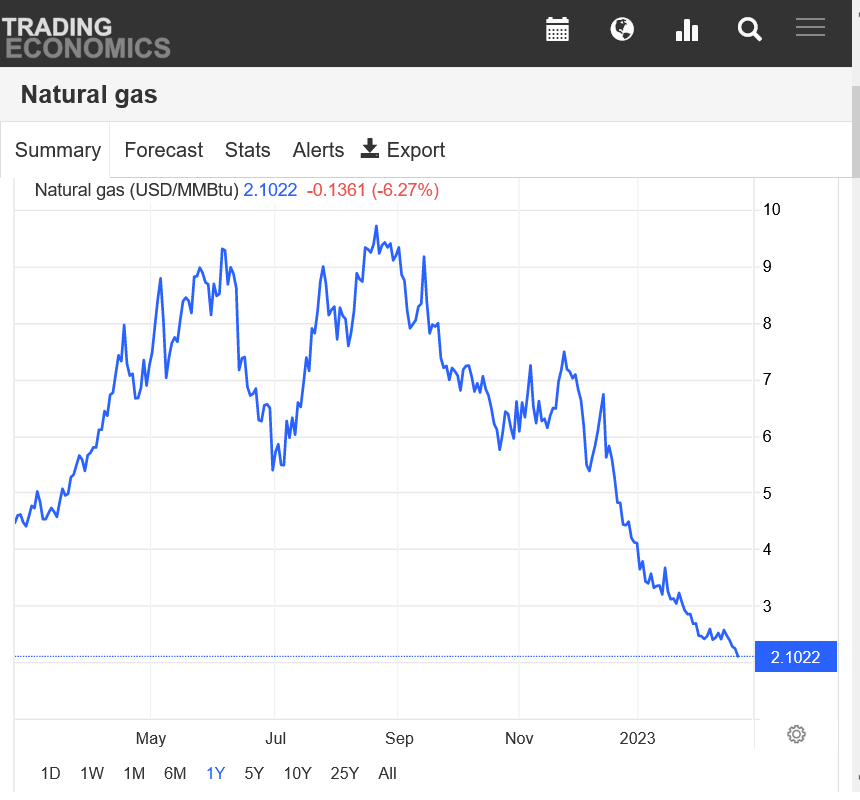
Task: Open the calendar icon in header
Action: pyautogui.click(x=557, y=30)
